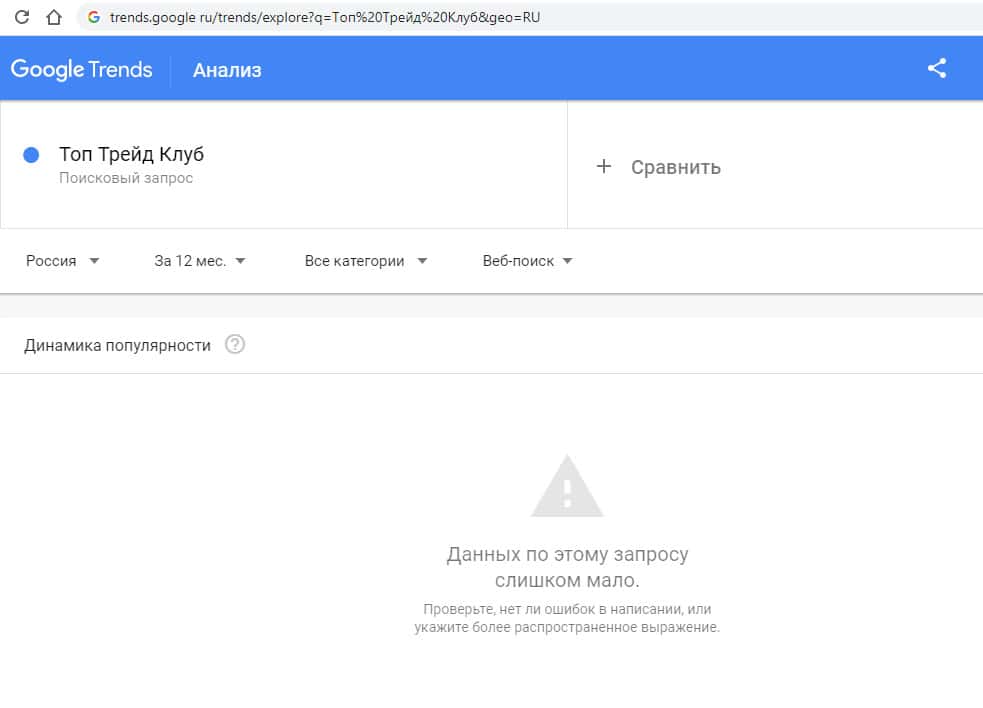Screen dimensions: 983x708
Task: Click the Google site favicon in address bar
Action: [x=94, y=17]
